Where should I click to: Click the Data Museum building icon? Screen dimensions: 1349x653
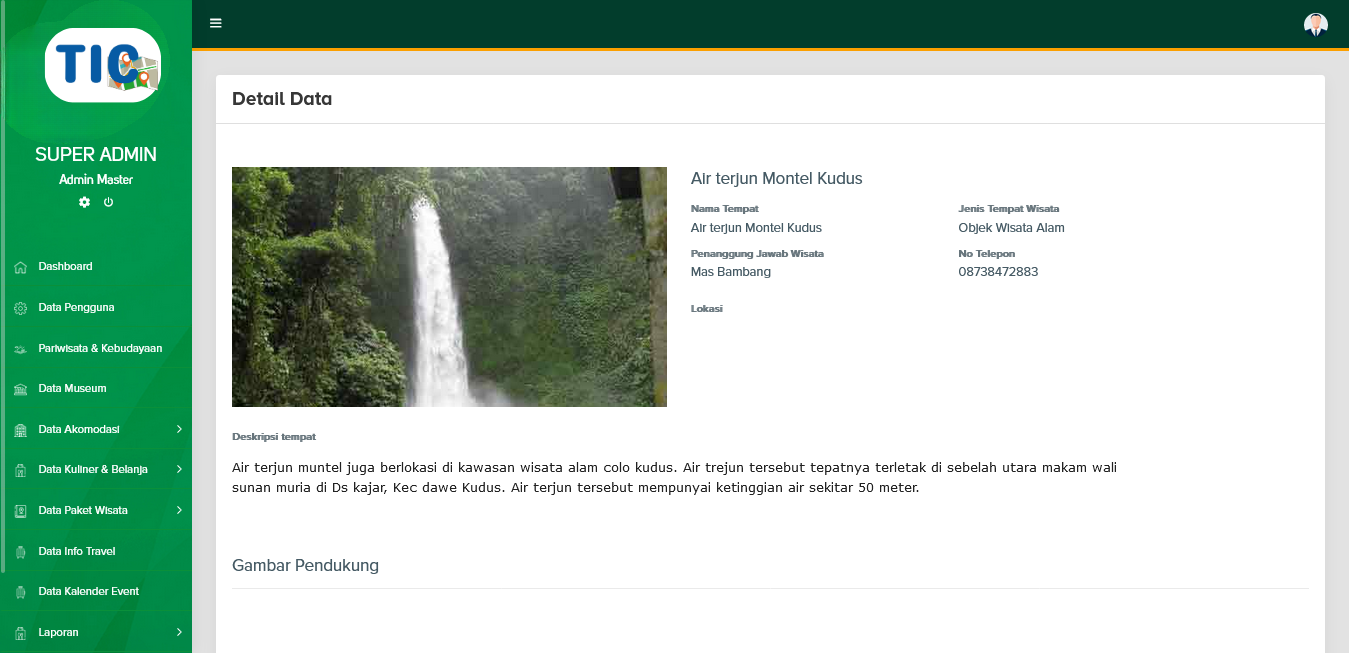(x=20, y=389)
